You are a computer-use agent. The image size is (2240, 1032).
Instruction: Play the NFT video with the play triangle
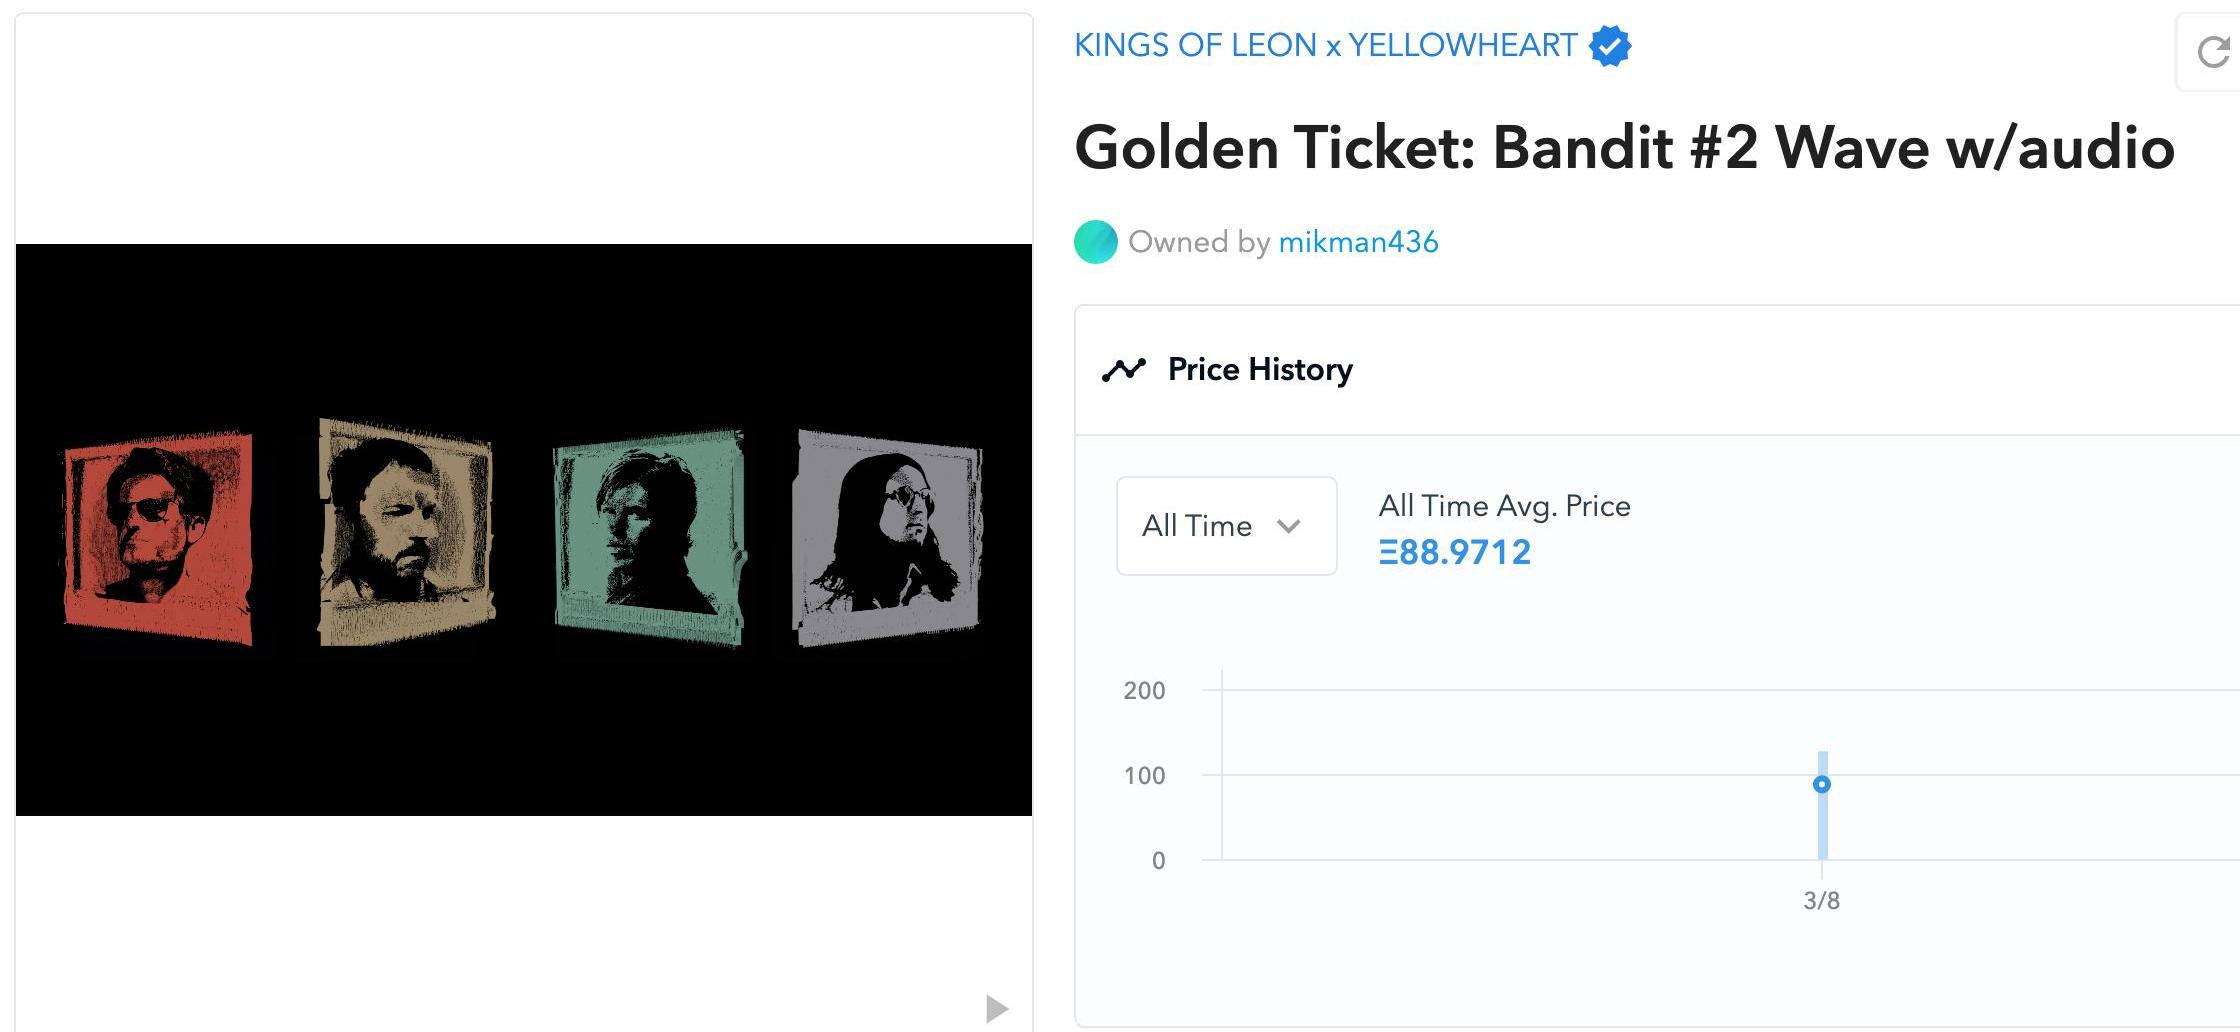coord(996,1008)
